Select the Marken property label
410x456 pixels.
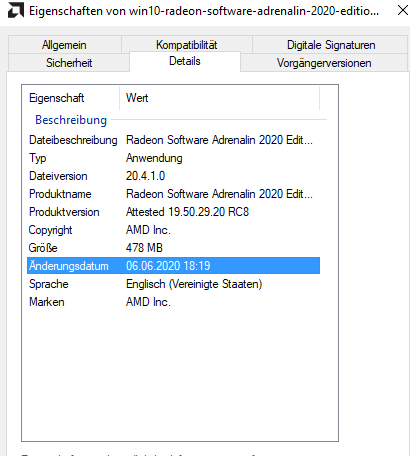tap(47, 302)
